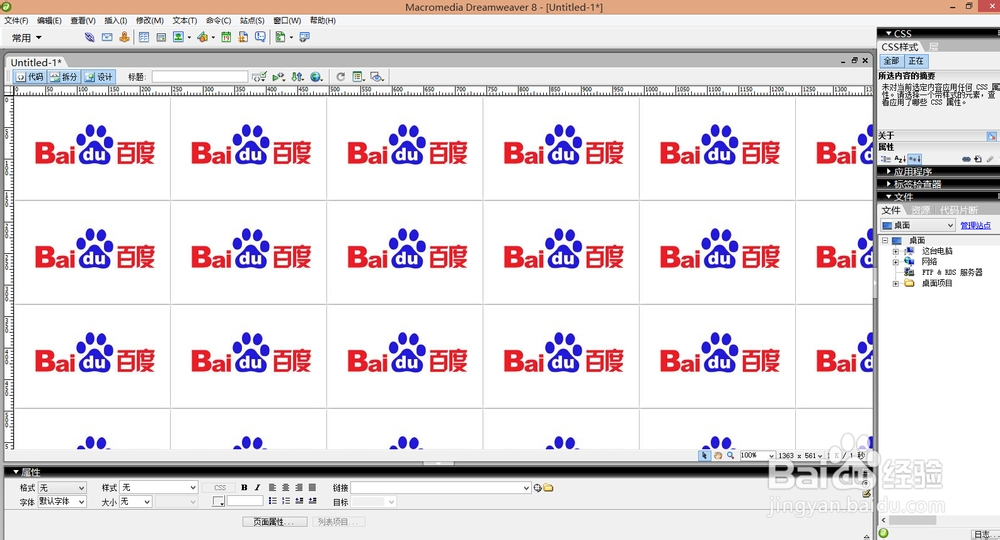Click the Date insert calendar icon
The image size is (1000, 540).
click(226, 38)
